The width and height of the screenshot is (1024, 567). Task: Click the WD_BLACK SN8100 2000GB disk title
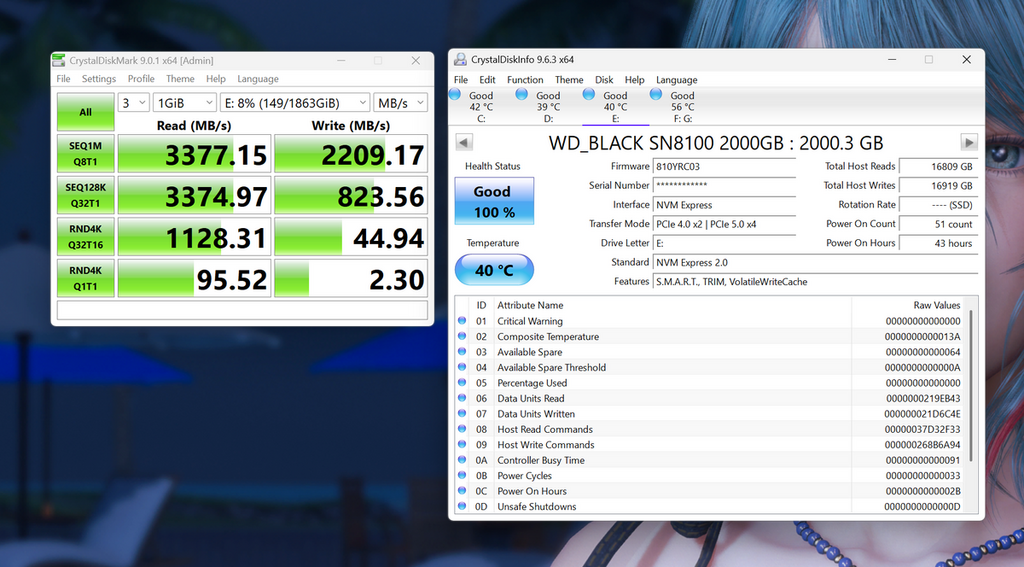(x=716, y=142)
